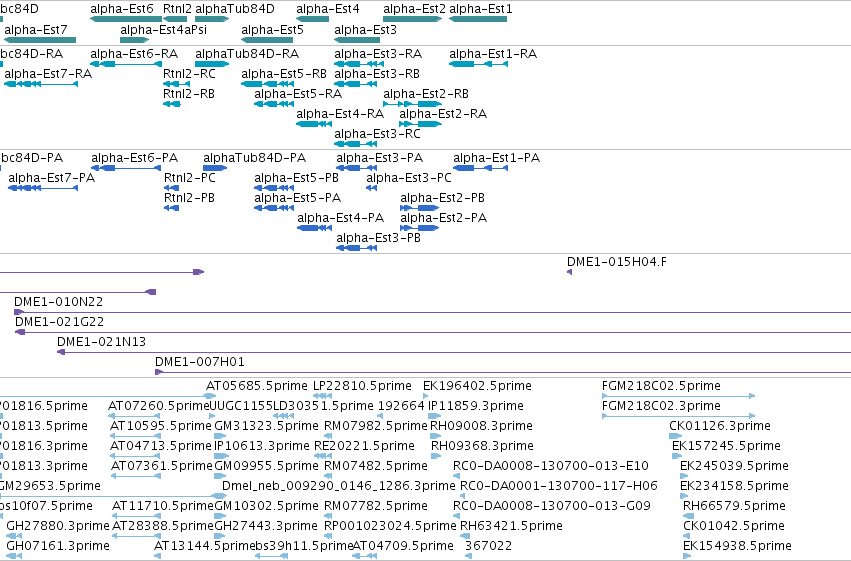Viewport: 851px width, 561px height.
Task: Select the alpha-Est3-PB protein label
Action: (x=378, y=238)
